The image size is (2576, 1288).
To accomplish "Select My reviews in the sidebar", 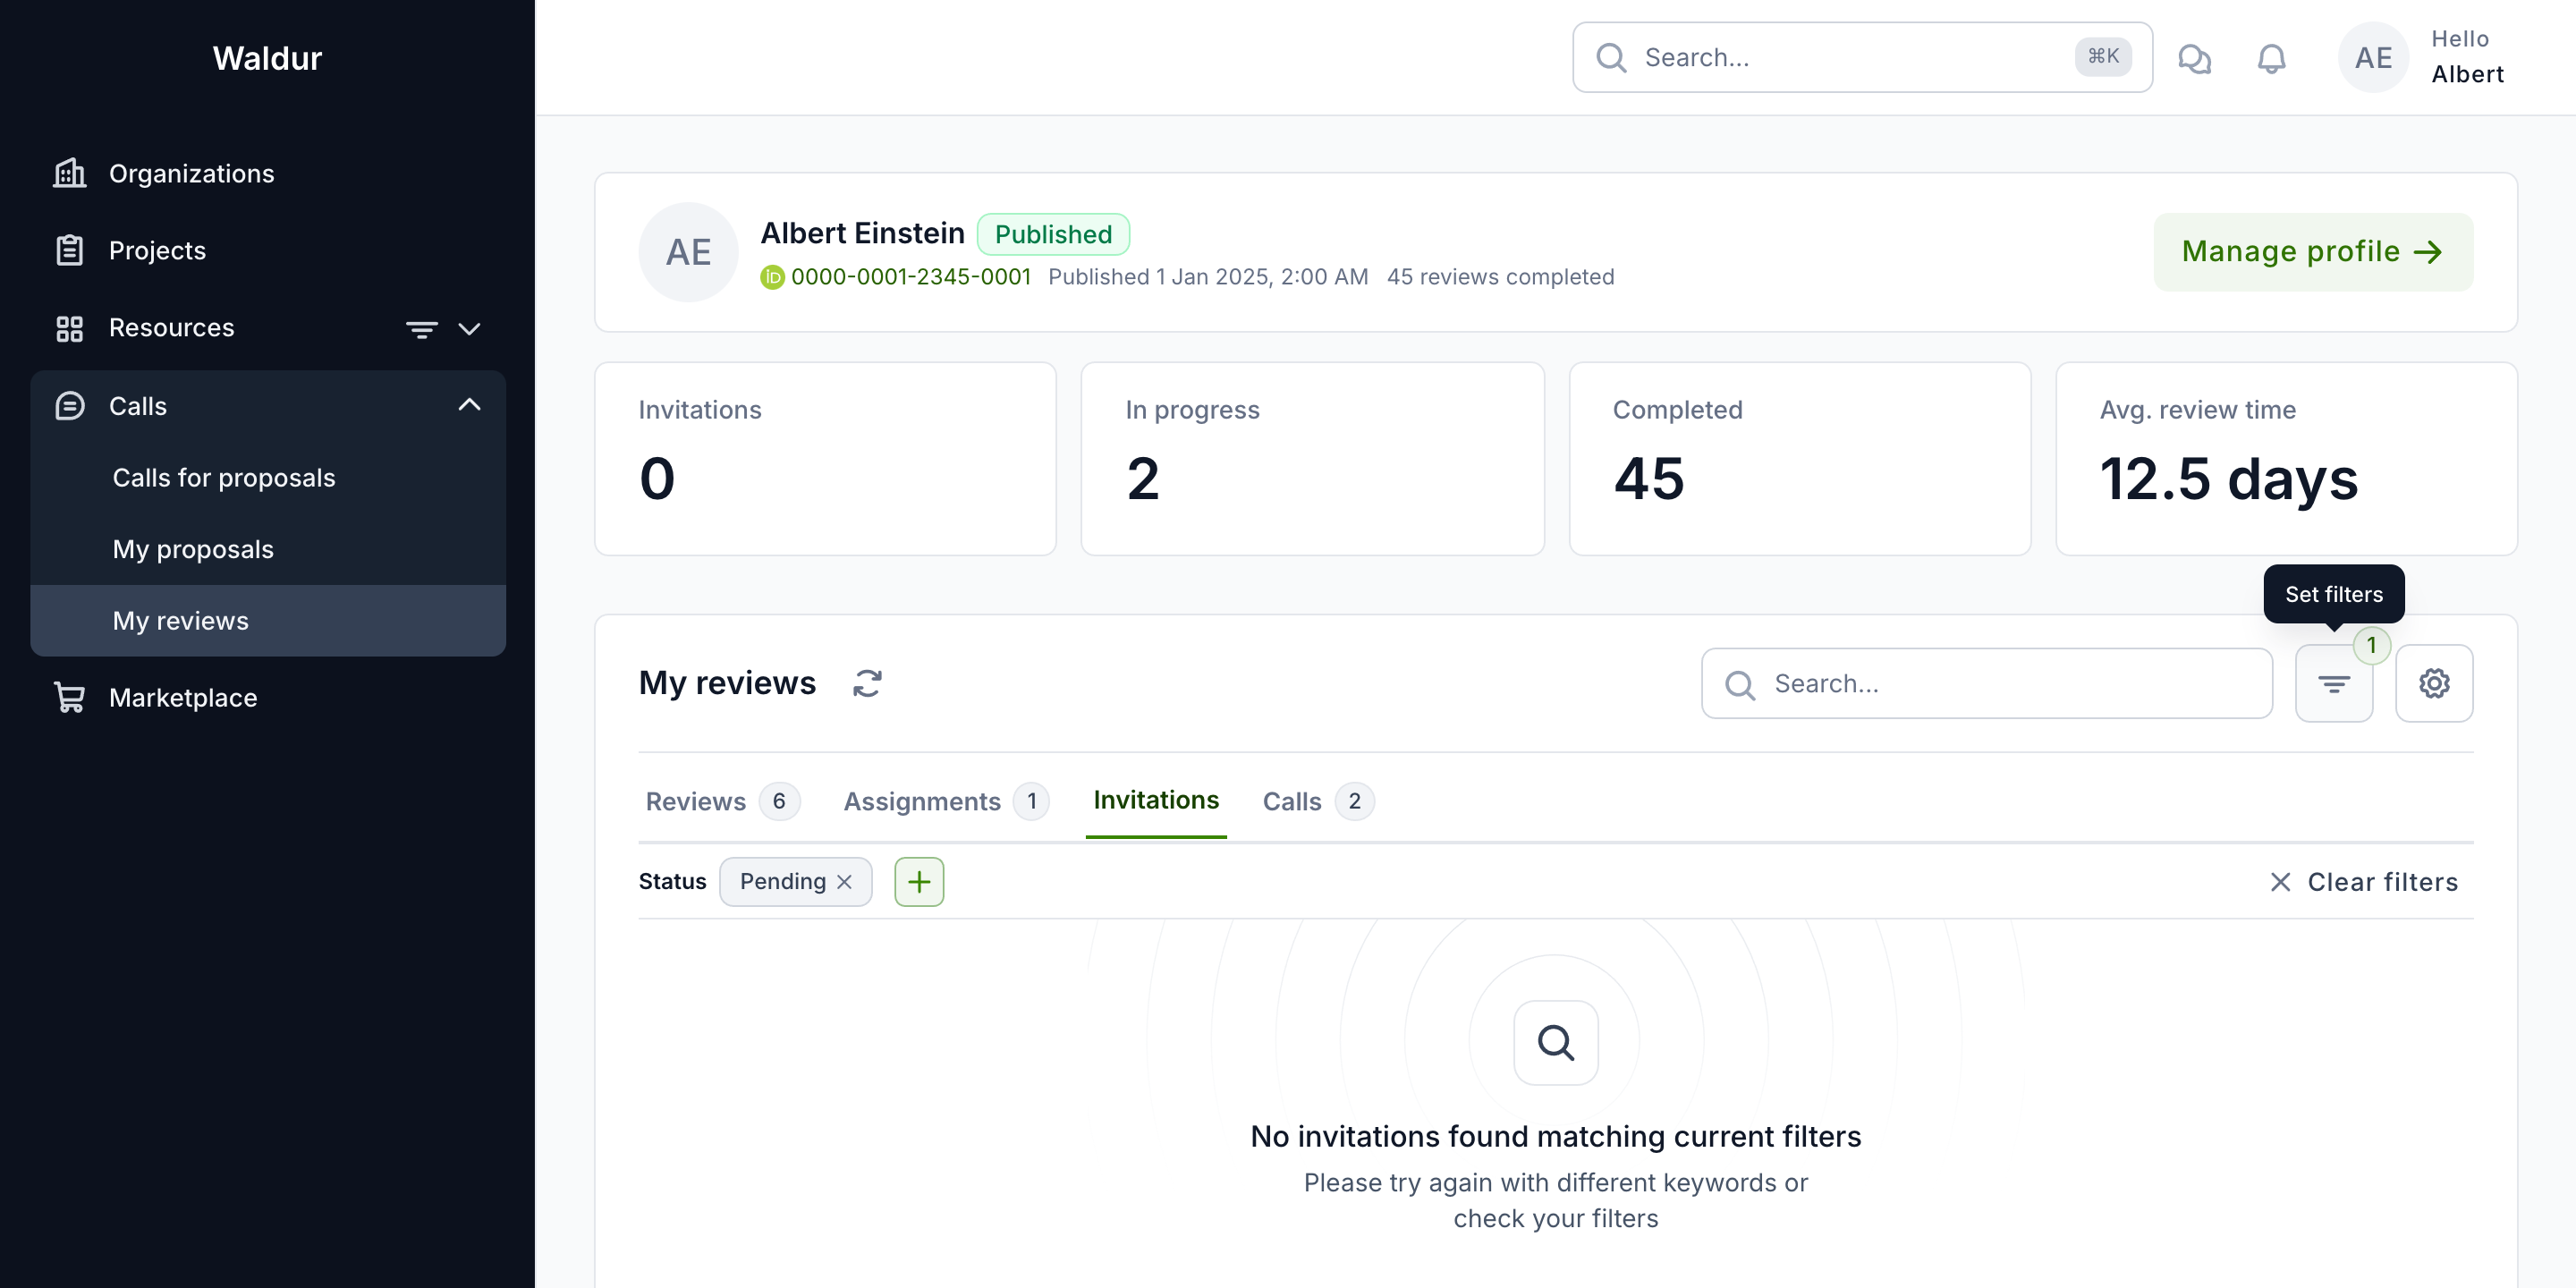I will point(268,620).
